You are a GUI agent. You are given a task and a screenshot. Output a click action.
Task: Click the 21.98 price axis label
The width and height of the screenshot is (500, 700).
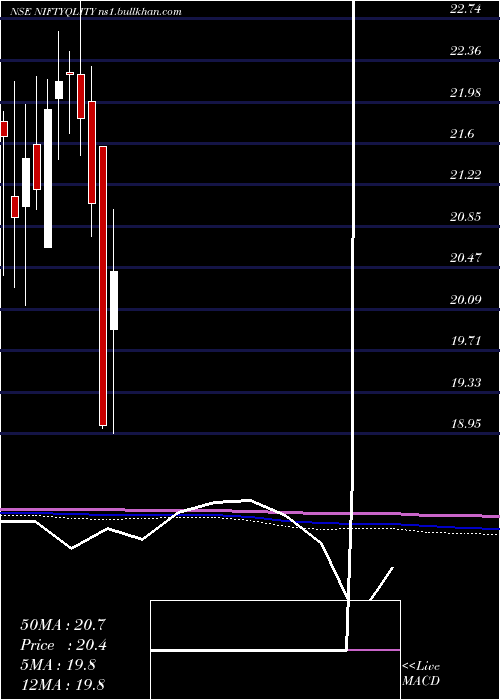point(466,92)
